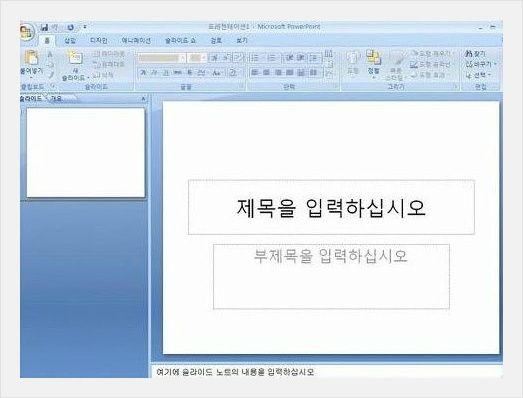Go to the 애니메이션 ribbon tab
523x398 pixels.
[x=136, y=40]
